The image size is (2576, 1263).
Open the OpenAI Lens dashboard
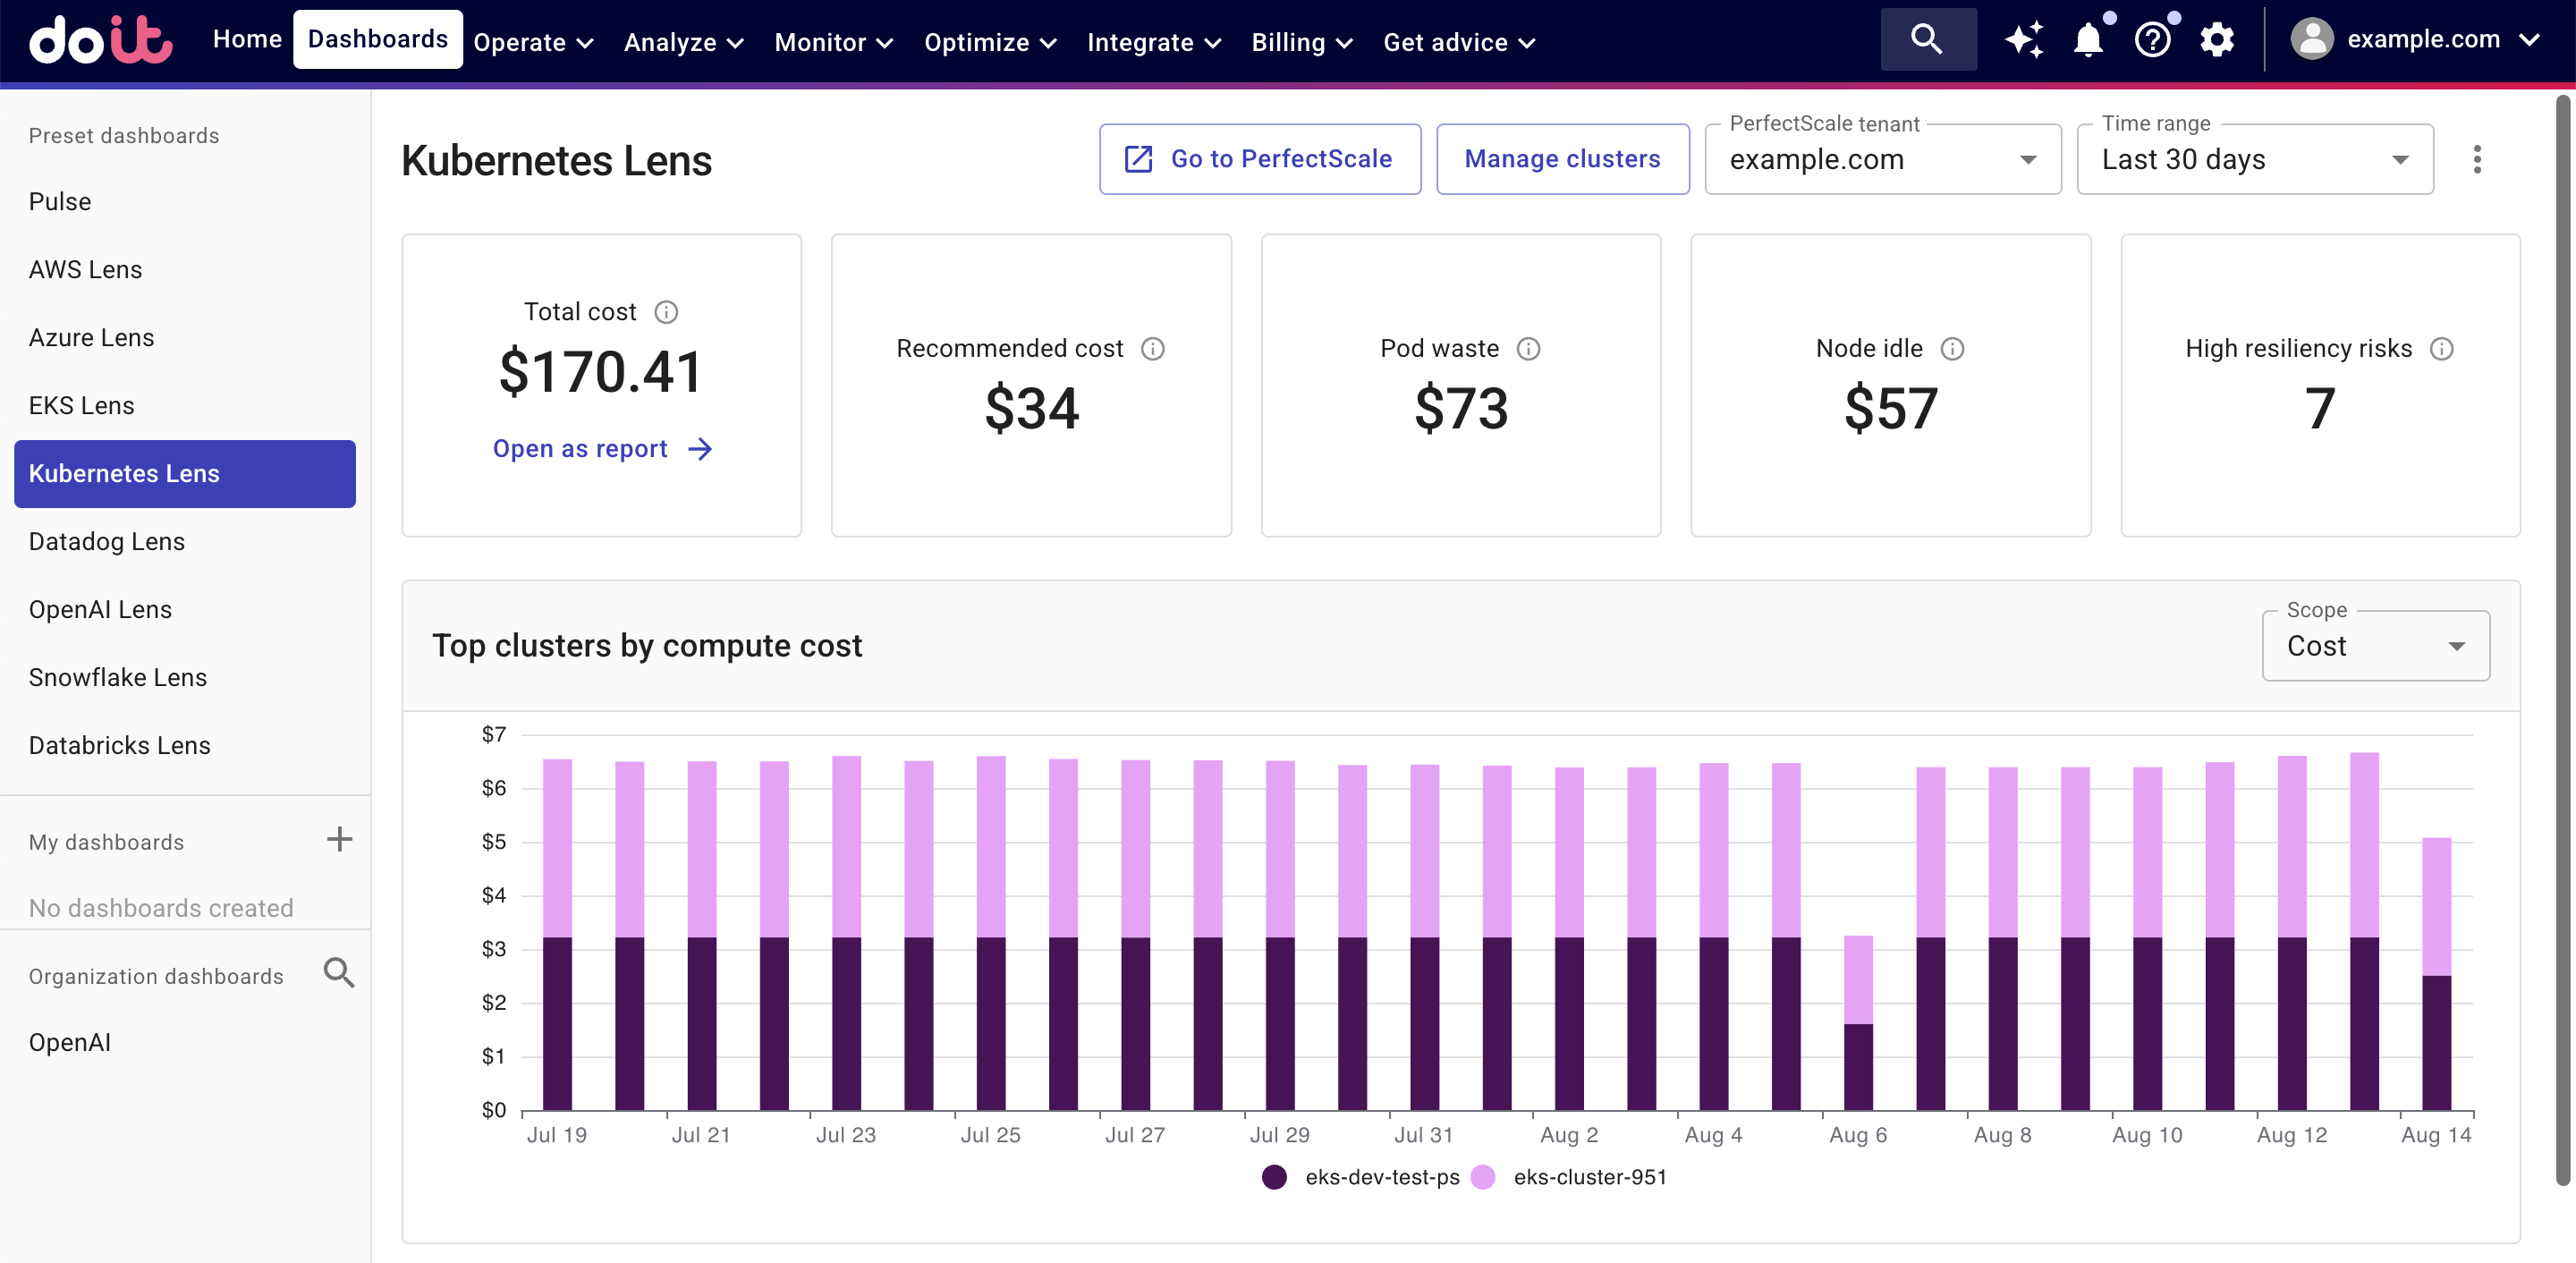185,610
